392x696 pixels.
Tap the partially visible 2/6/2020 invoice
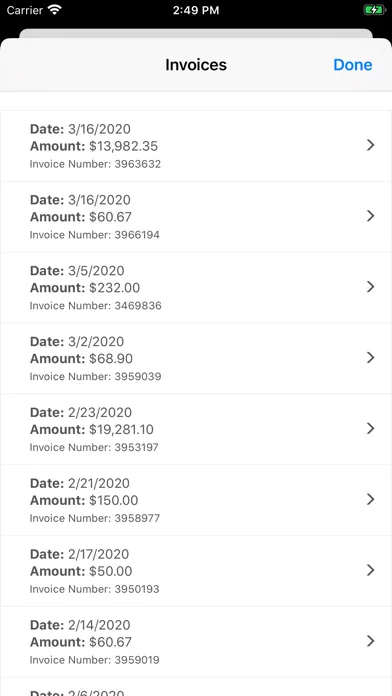tap(196, 687)
